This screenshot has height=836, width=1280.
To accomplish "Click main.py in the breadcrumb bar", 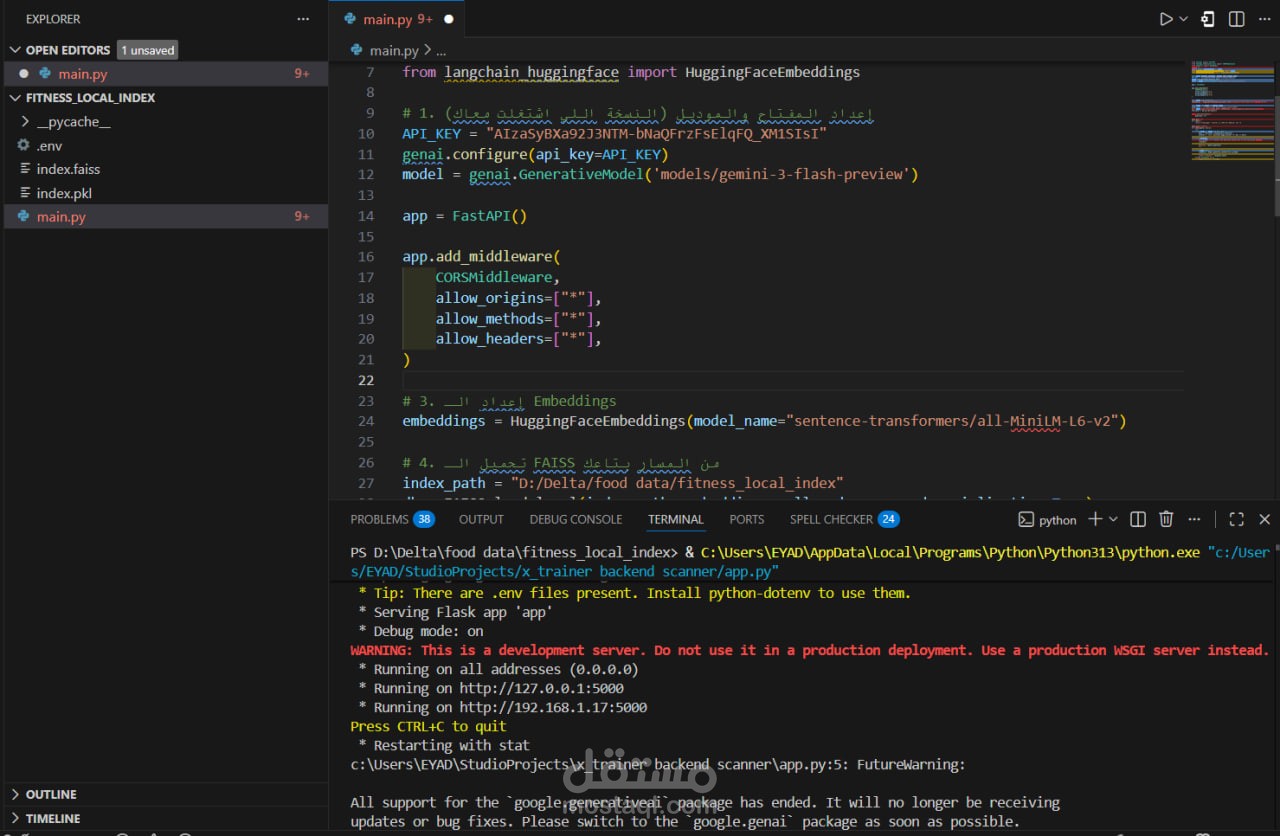I will tap(394, 50).
